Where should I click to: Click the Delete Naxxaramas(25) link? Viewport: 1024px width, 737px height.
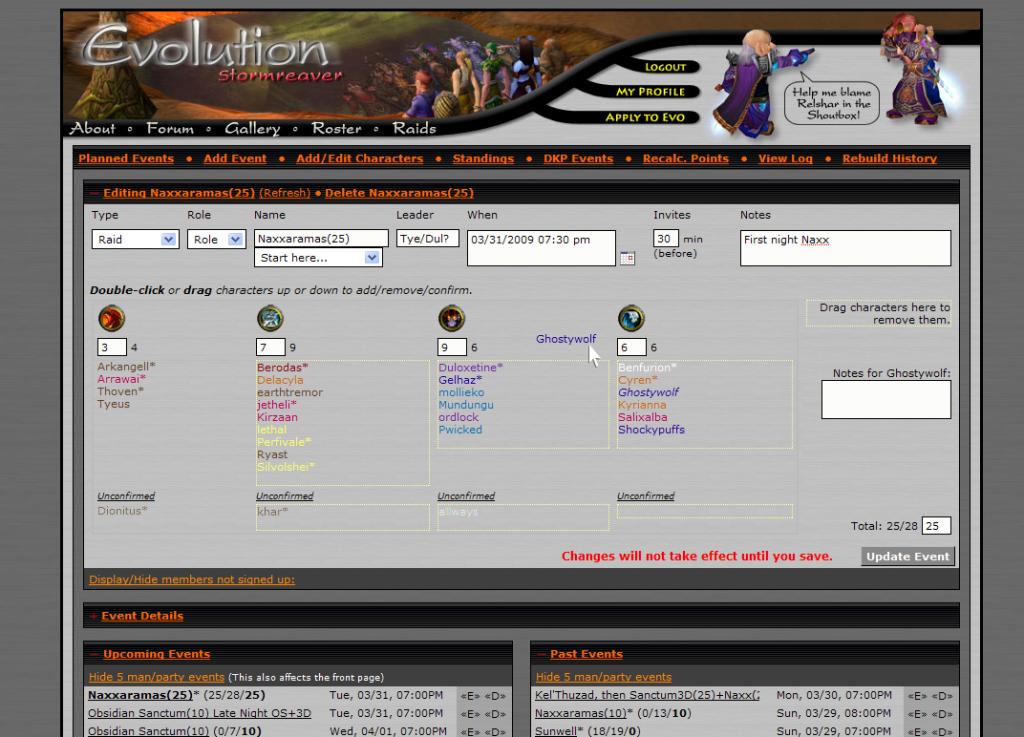(399, 193)
